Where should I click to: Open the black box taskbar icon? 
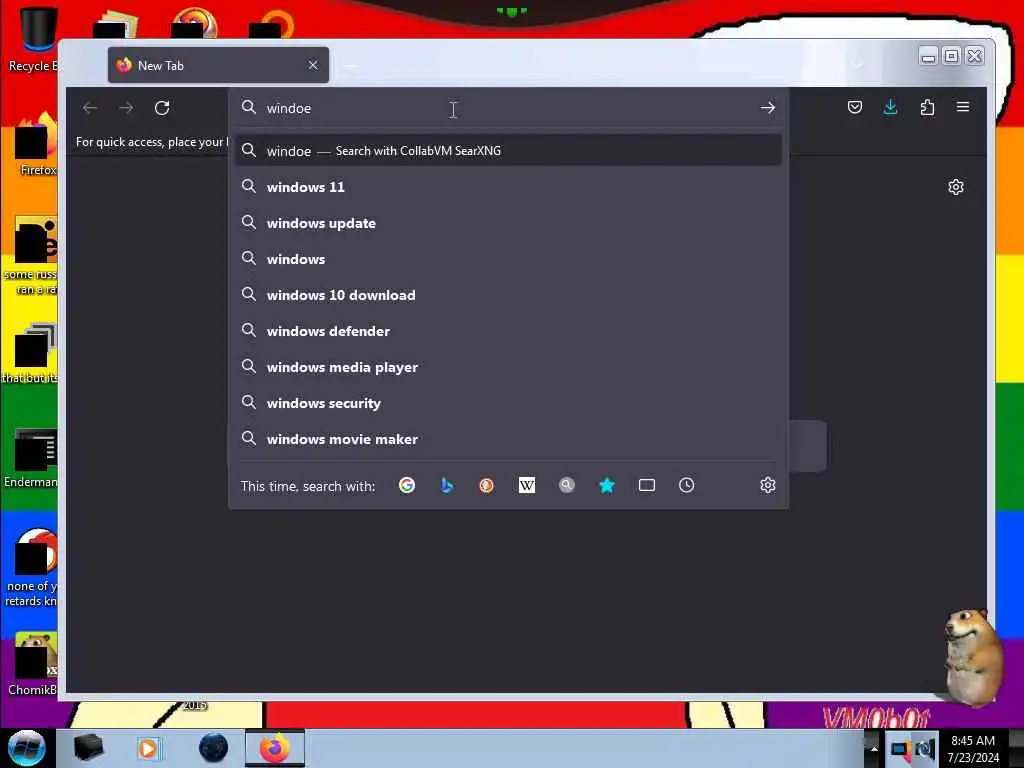point(88,748)
